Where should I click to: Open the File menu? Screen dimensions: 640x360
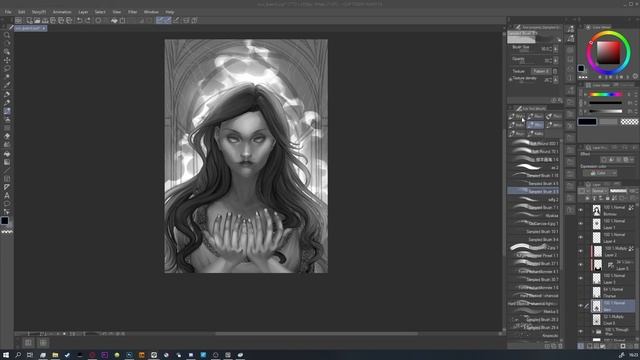(8, 12)
